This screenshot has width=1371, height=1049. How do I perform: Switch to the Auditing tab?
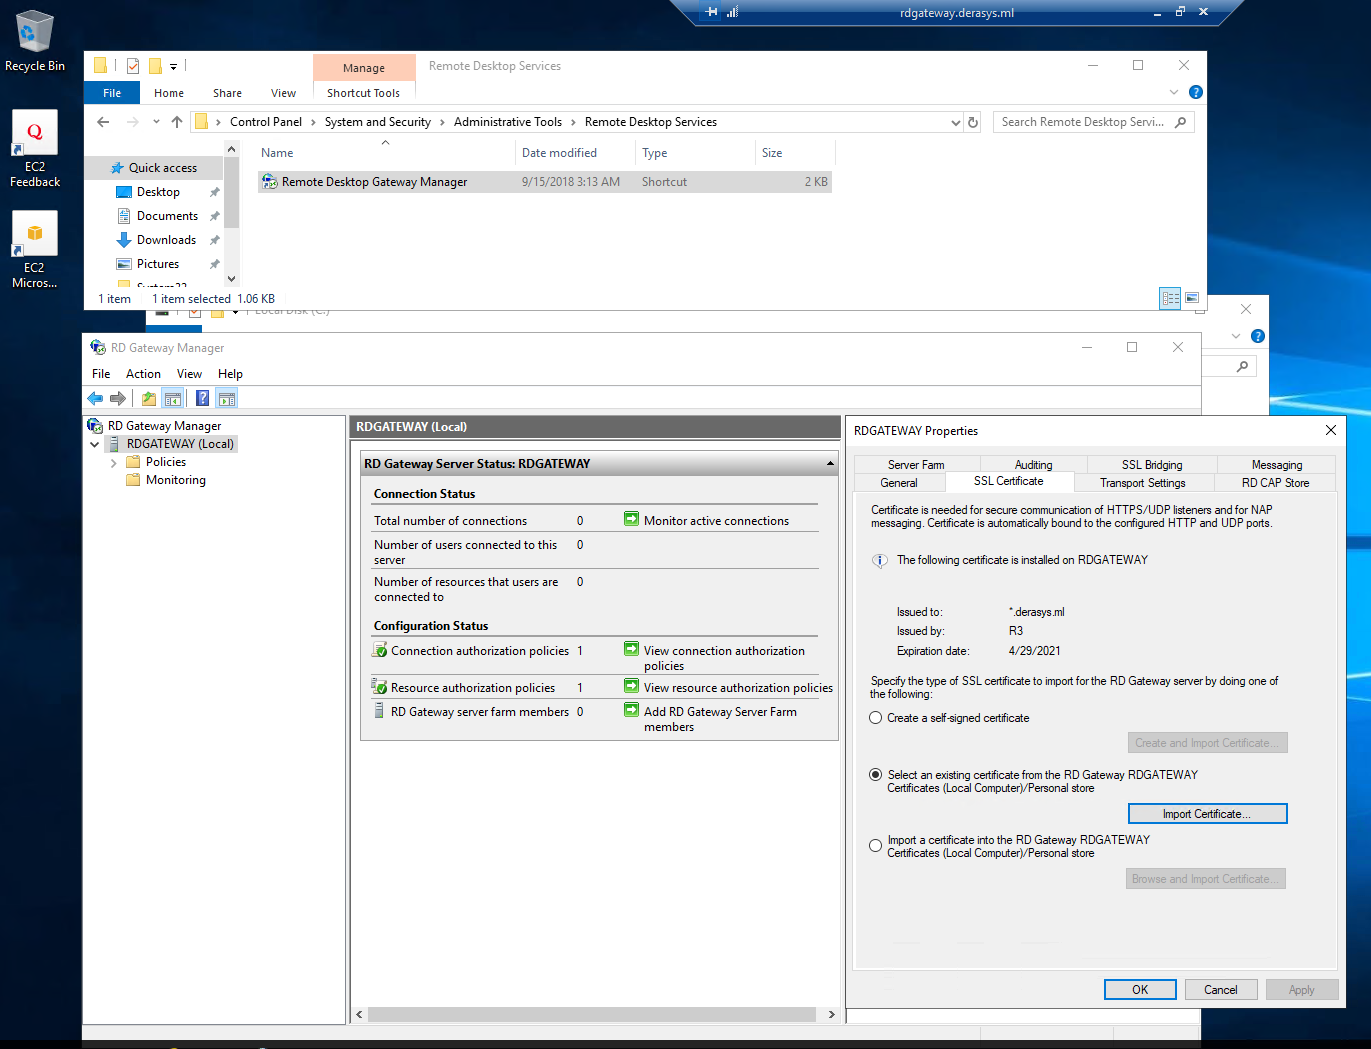[x=1034, y=465]
